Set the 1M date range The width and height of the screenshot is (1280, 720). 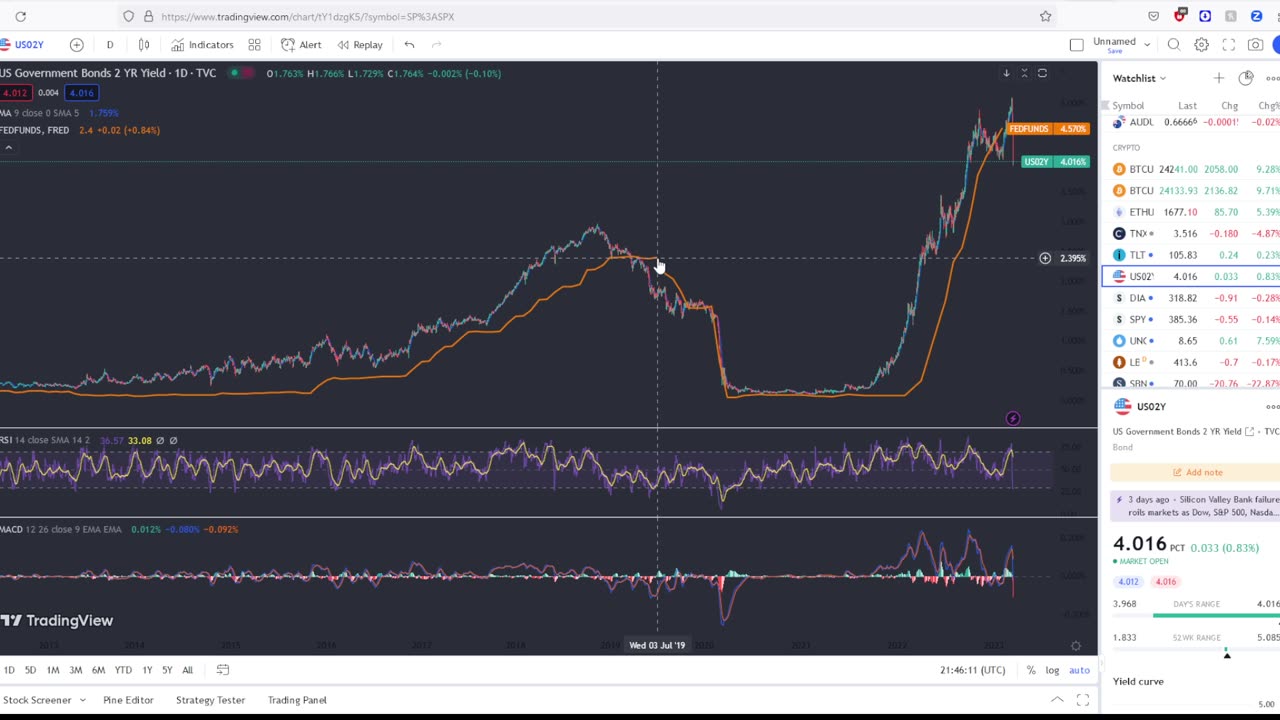click(53, 670)
